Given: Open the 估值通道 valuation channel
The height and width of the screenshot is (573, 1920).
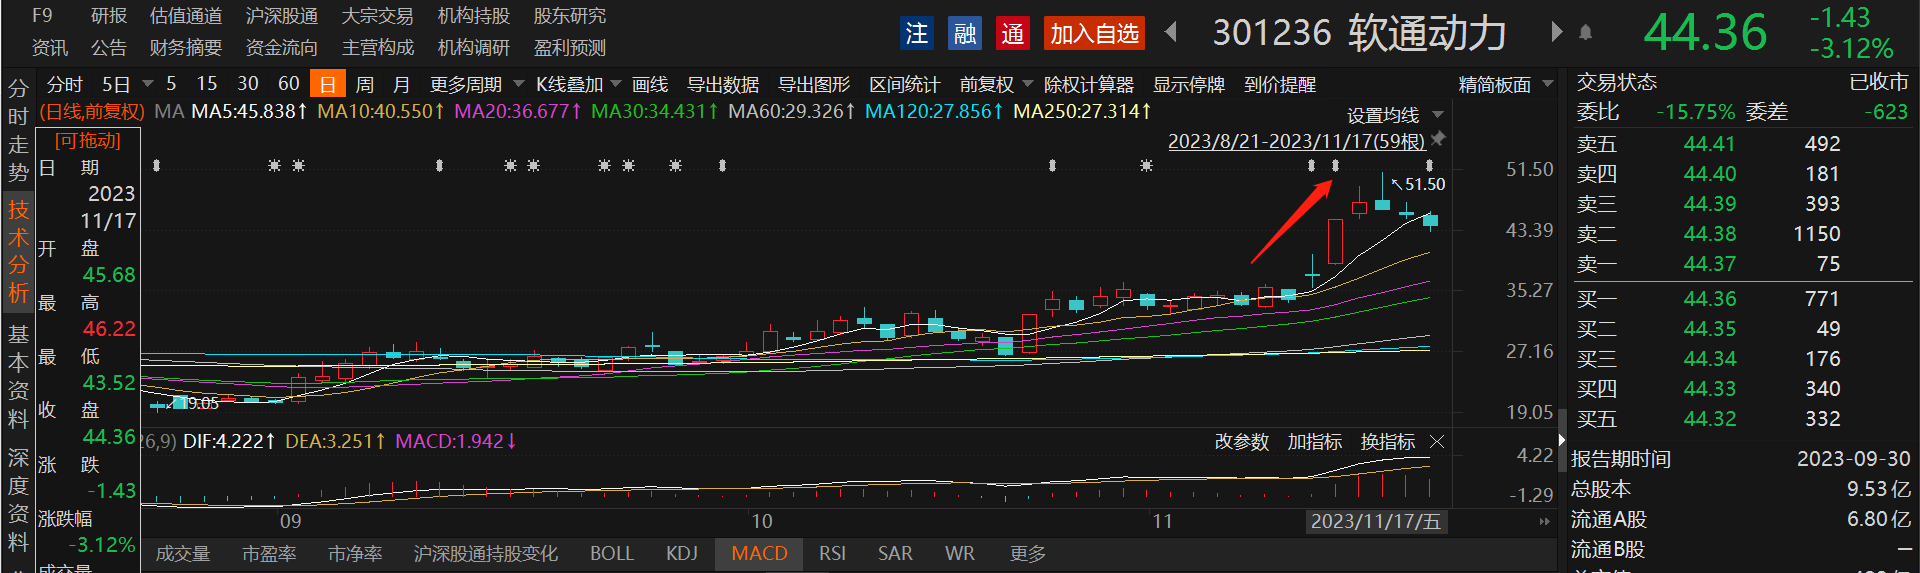Looking at the screenshot, I should tap(186, 16).
